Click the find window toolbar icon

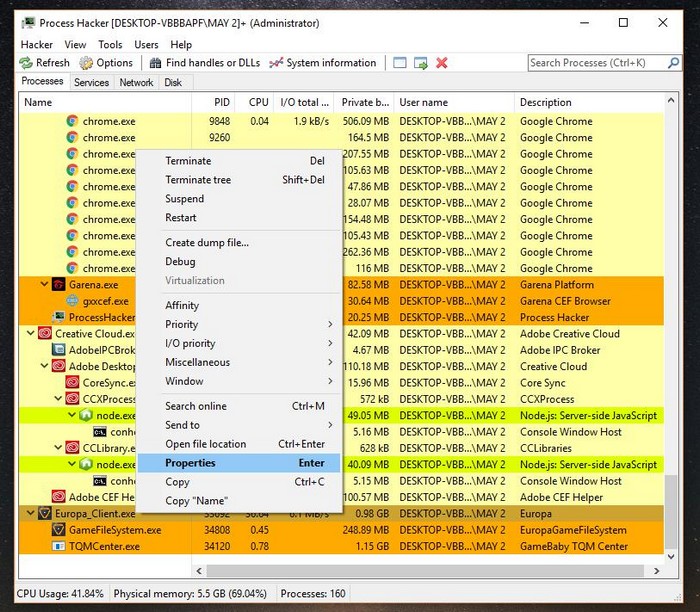point(400,63)
